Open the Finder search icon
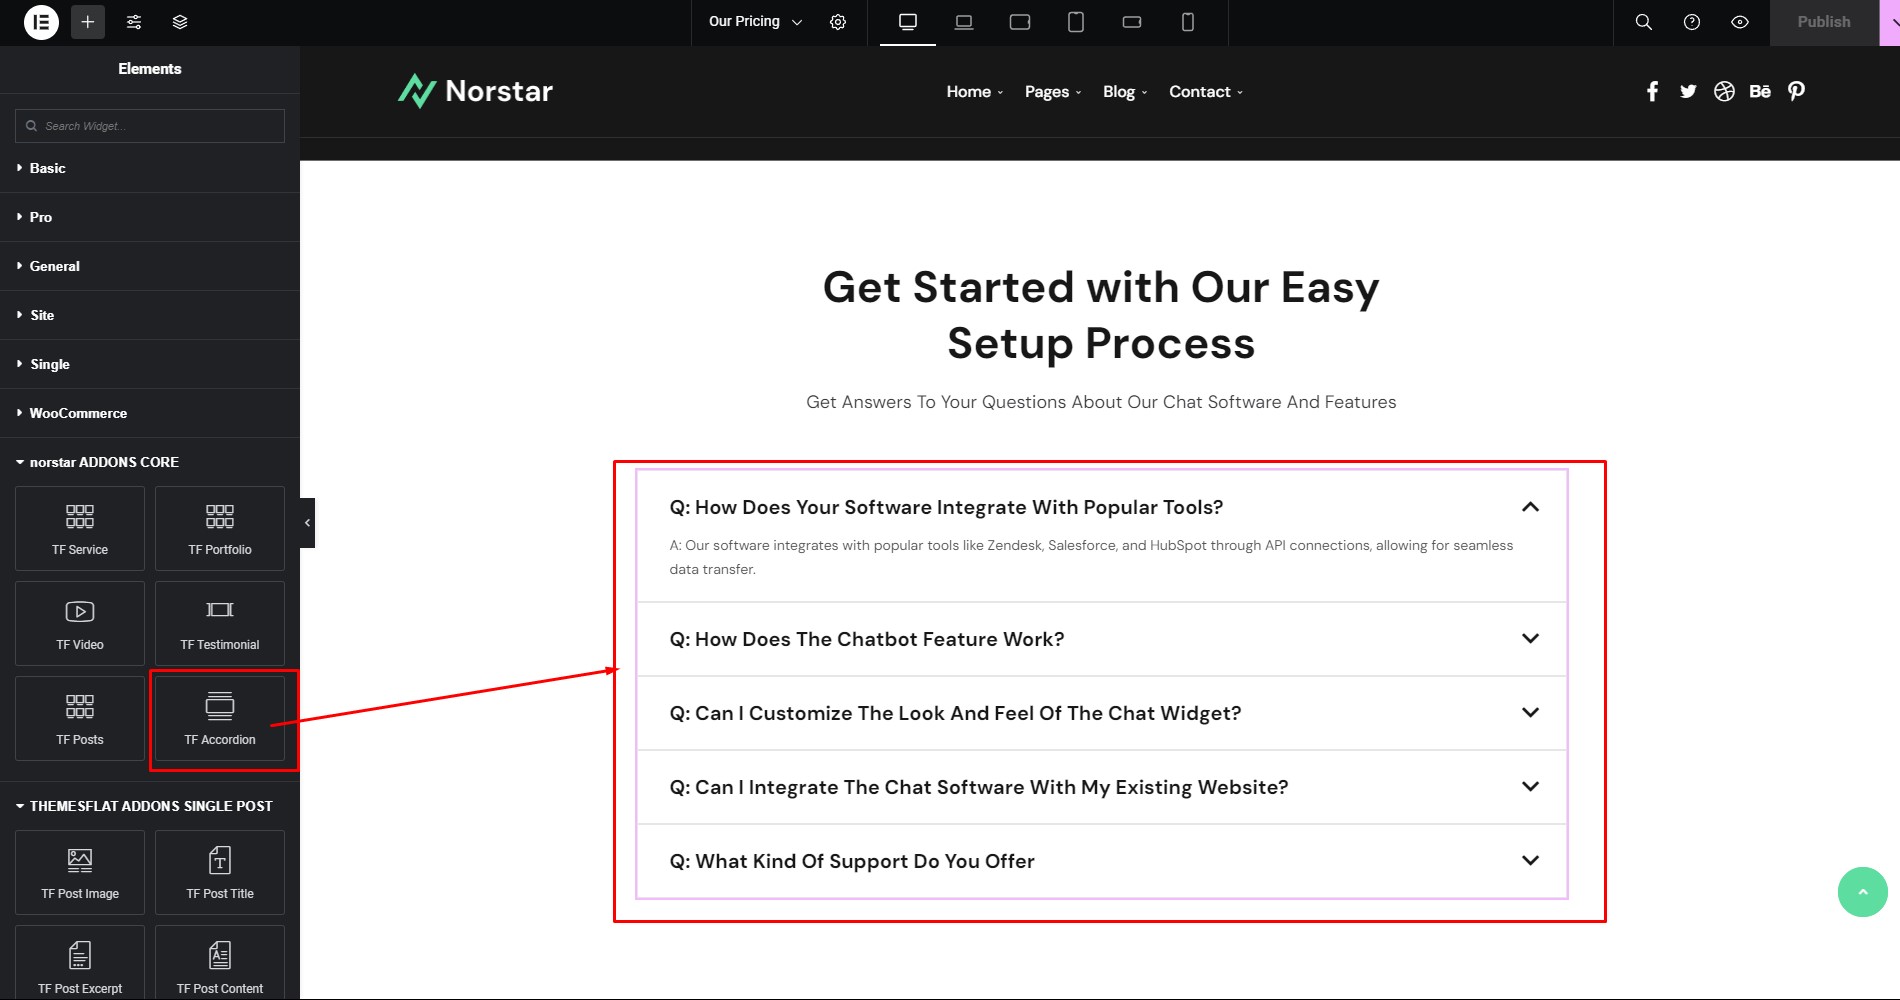Viewport: 1900px width, 1000px height. pyautogui.click(x=1643, y=22)
